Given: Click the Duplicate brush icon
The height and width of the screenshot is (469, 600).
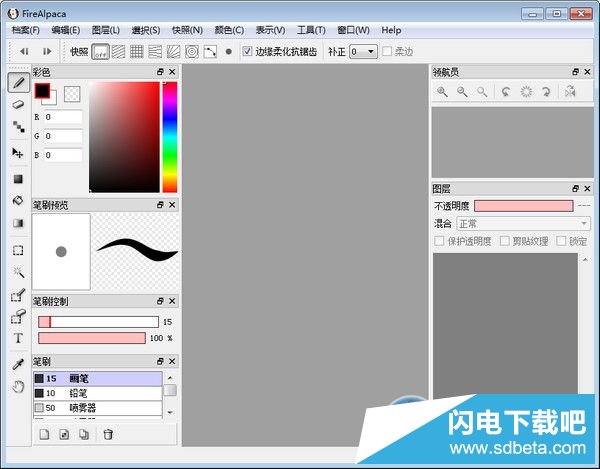Looking at the screenshot, I should tap(84, 434).
